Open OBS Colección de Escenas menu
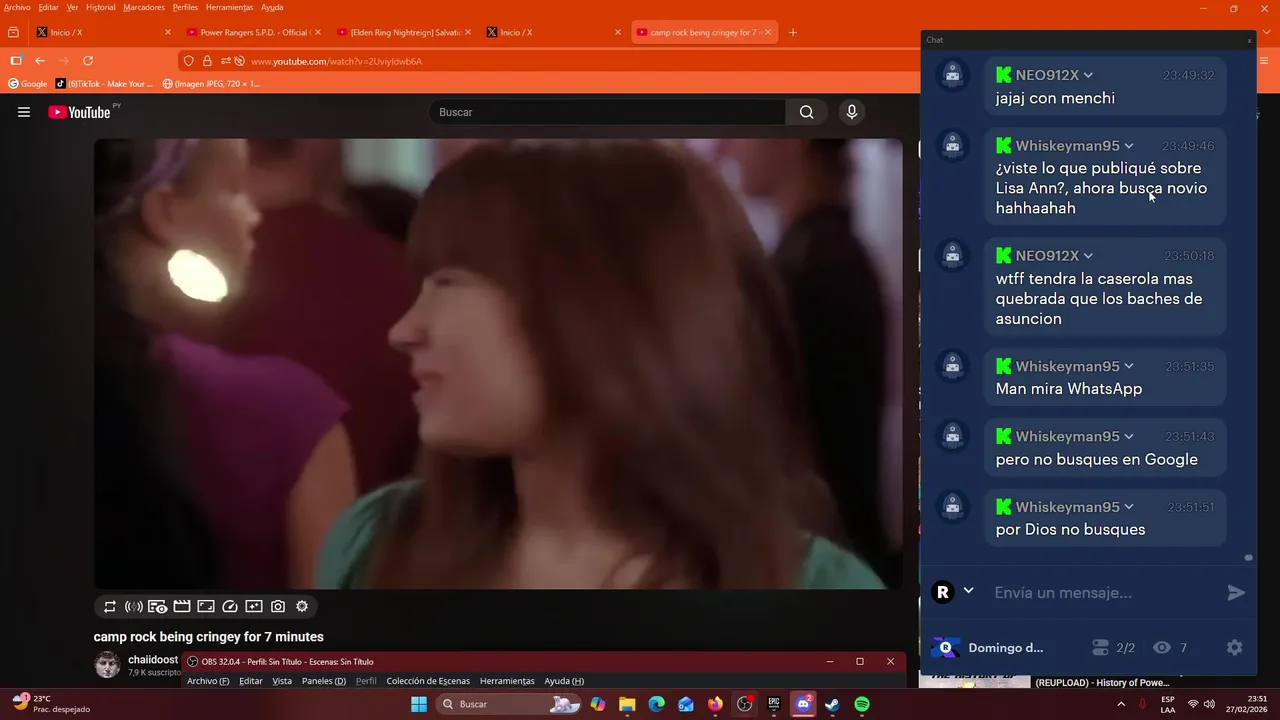 (x=428, y=681)
